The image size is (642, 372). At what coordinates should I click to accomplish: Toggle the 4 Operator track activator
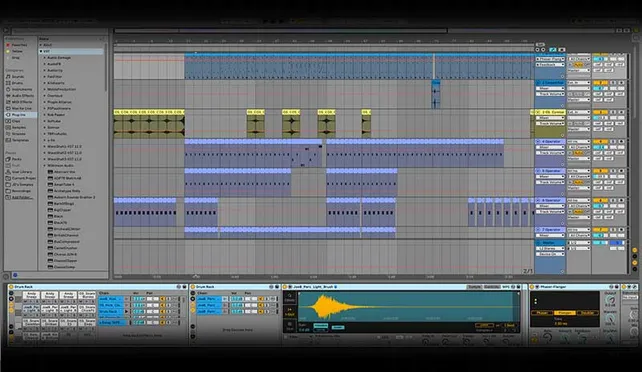(x=600, y=142)
